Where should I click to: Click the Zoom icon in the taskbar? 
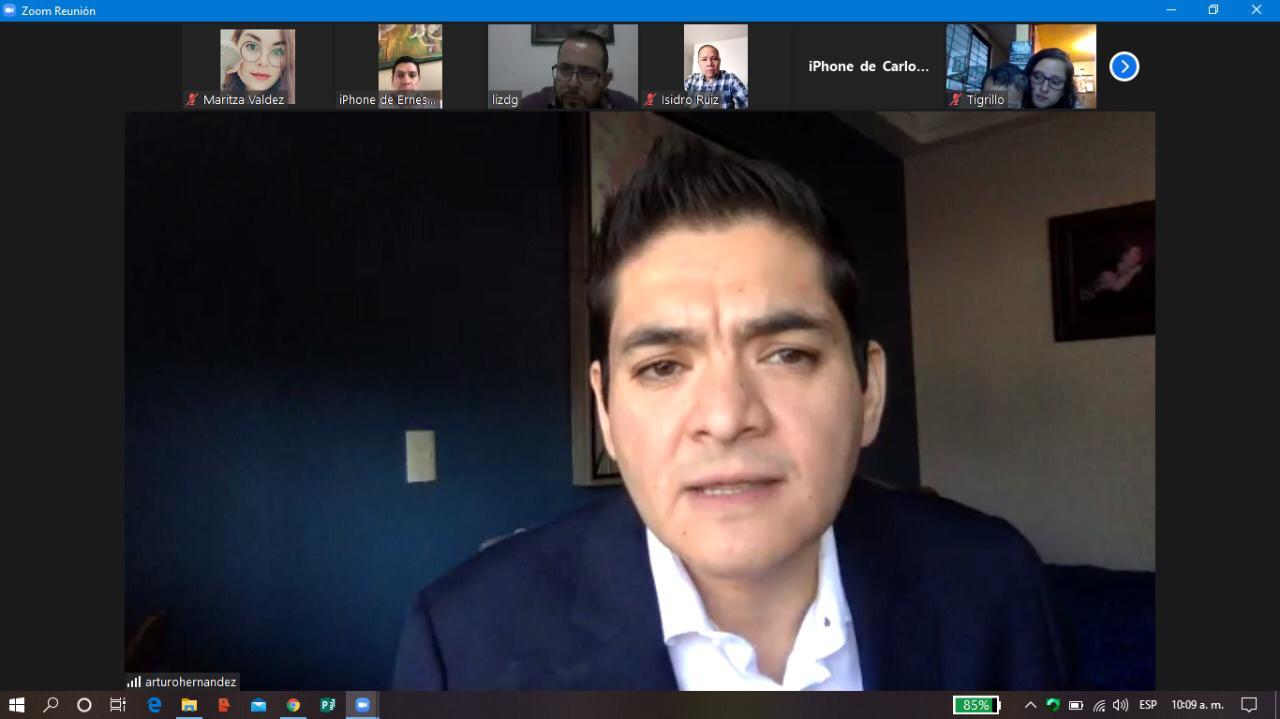(x=362, y=705)
